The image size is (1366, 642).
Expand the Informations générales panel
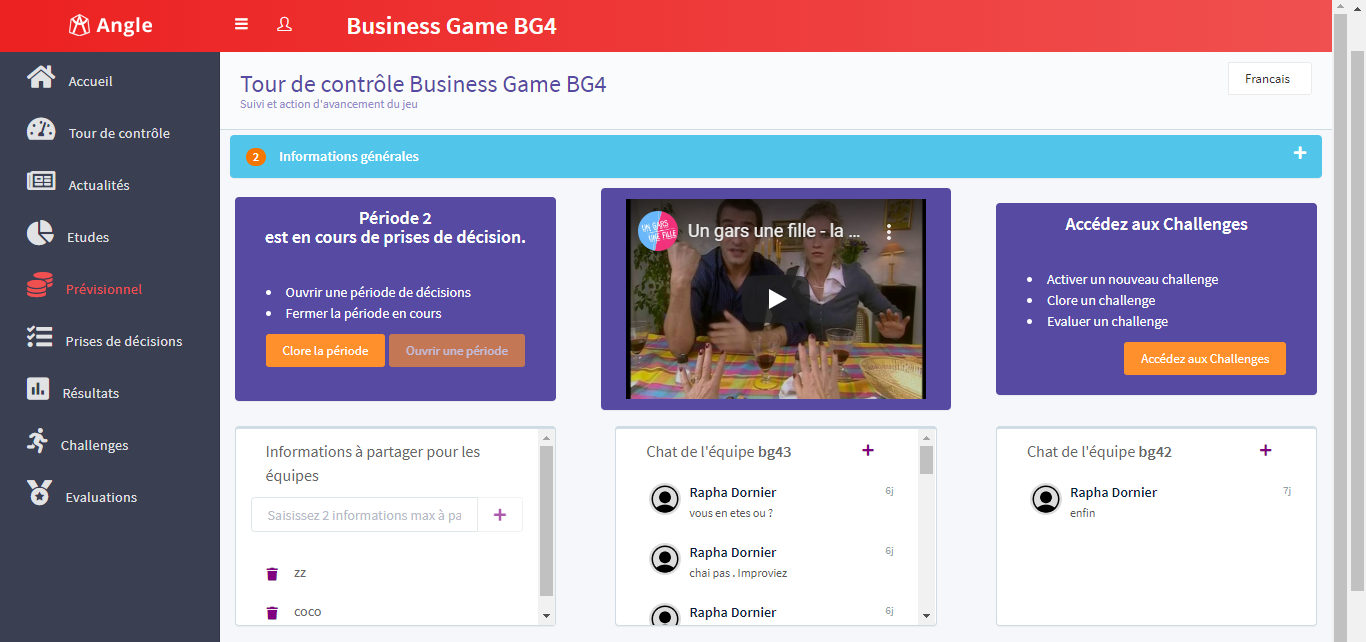(x=1299, y=154)
